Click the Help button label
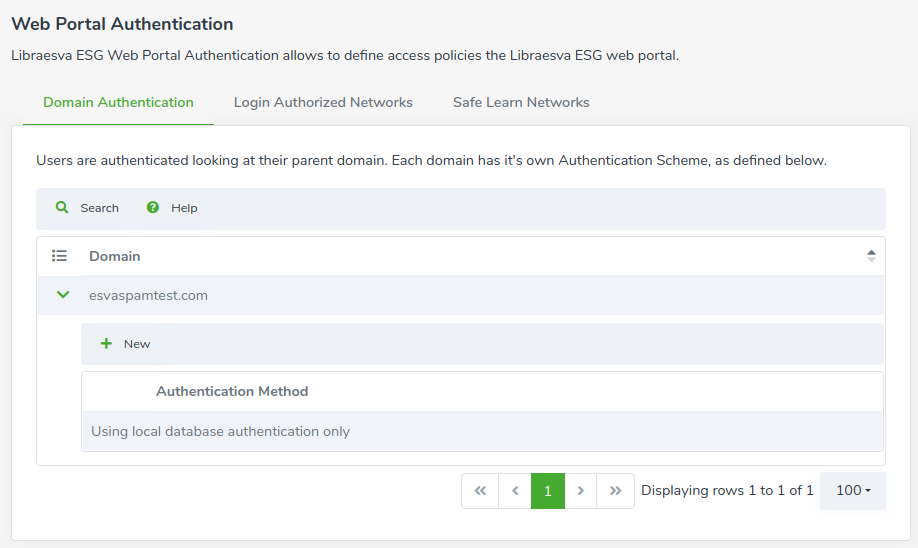Image resolution: width=918 pixels, height=548 pixels. 184,208
